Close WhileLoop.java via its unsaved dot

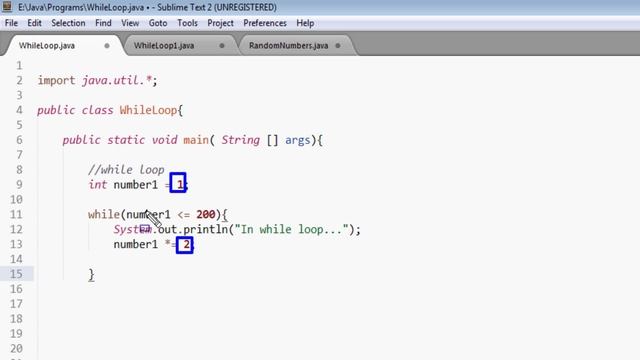pyautogui.click(x=107, y=46)
